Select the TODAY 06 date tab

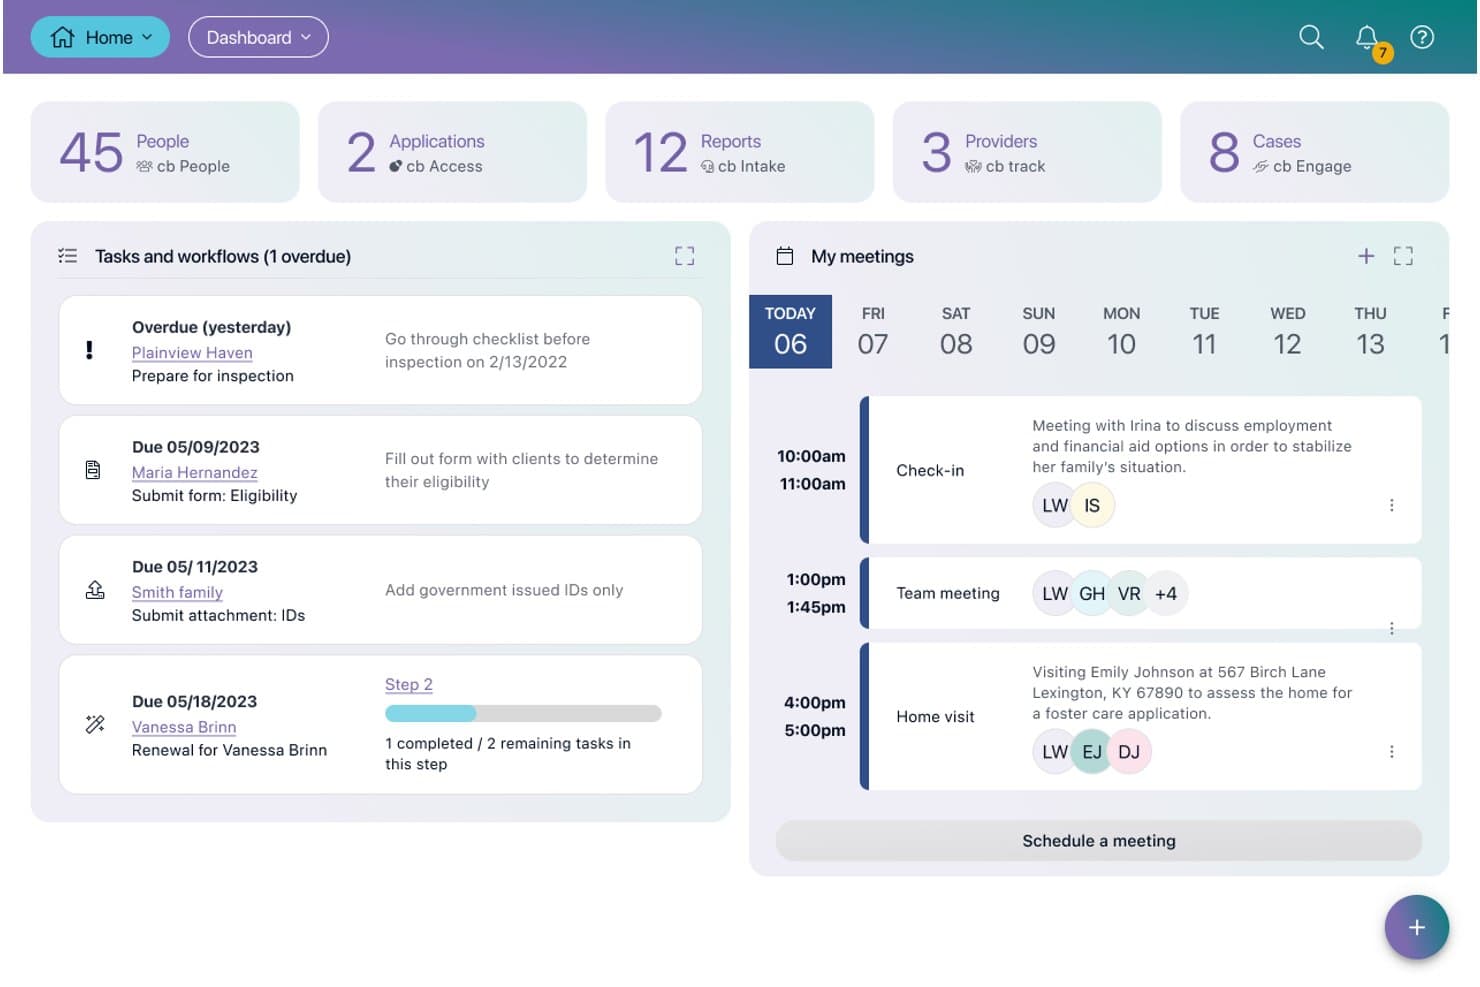pyautogui.click(x=790, y=331)
